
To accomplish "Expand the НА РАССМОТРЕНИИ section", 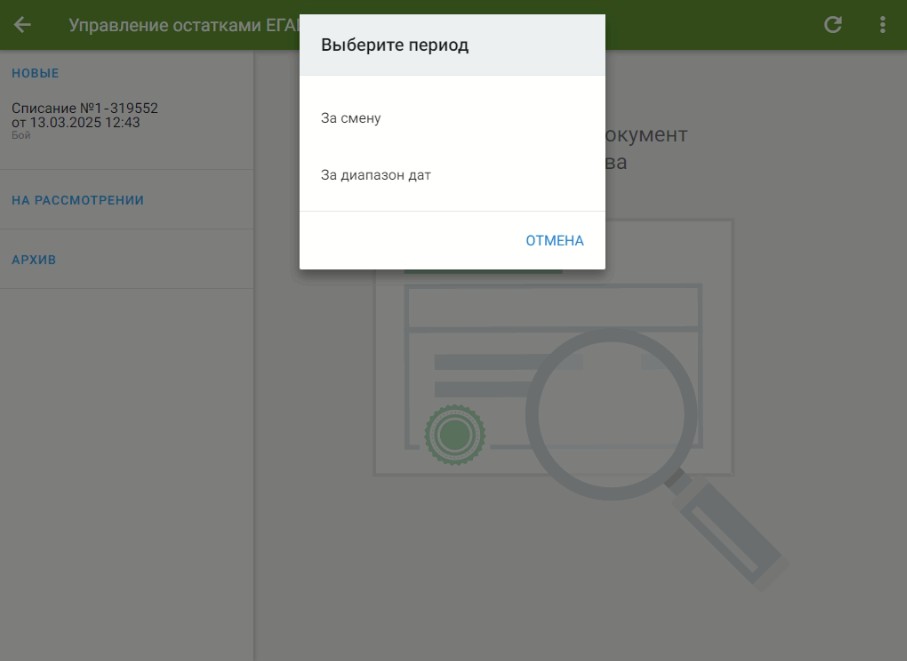I will [x=78, y=200].
